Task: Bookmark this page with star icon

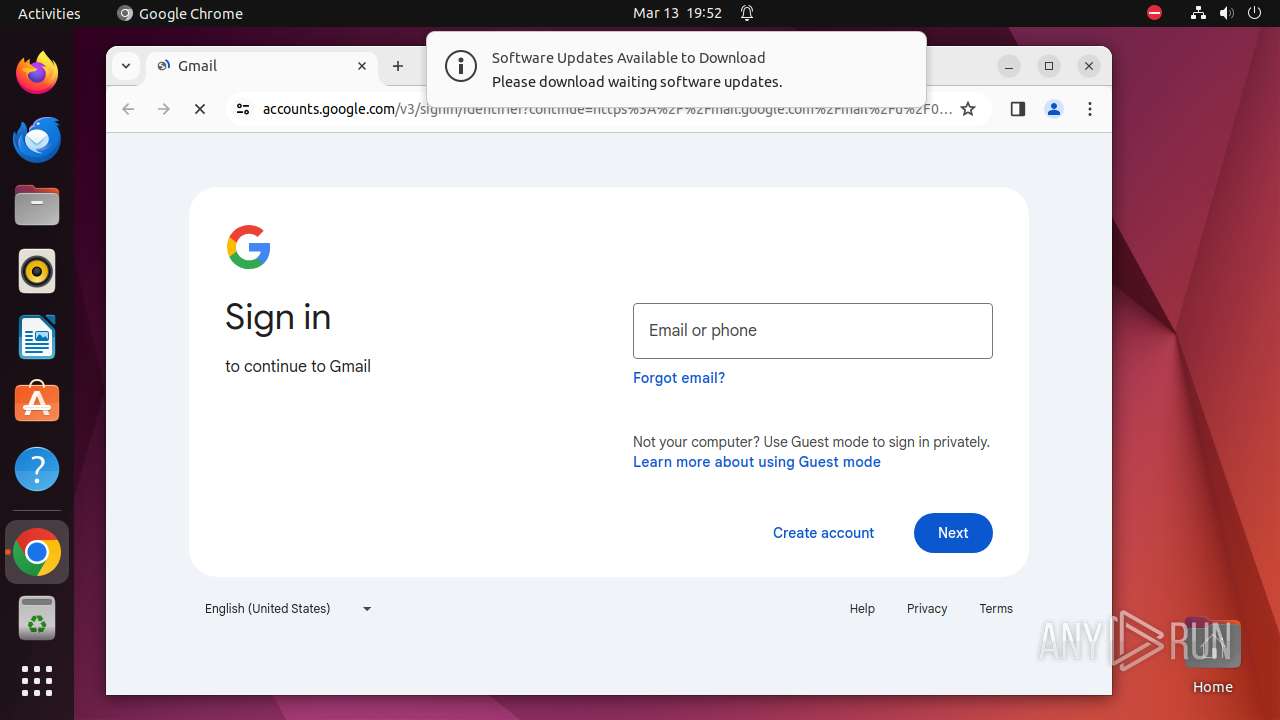Action: [968, 109]
